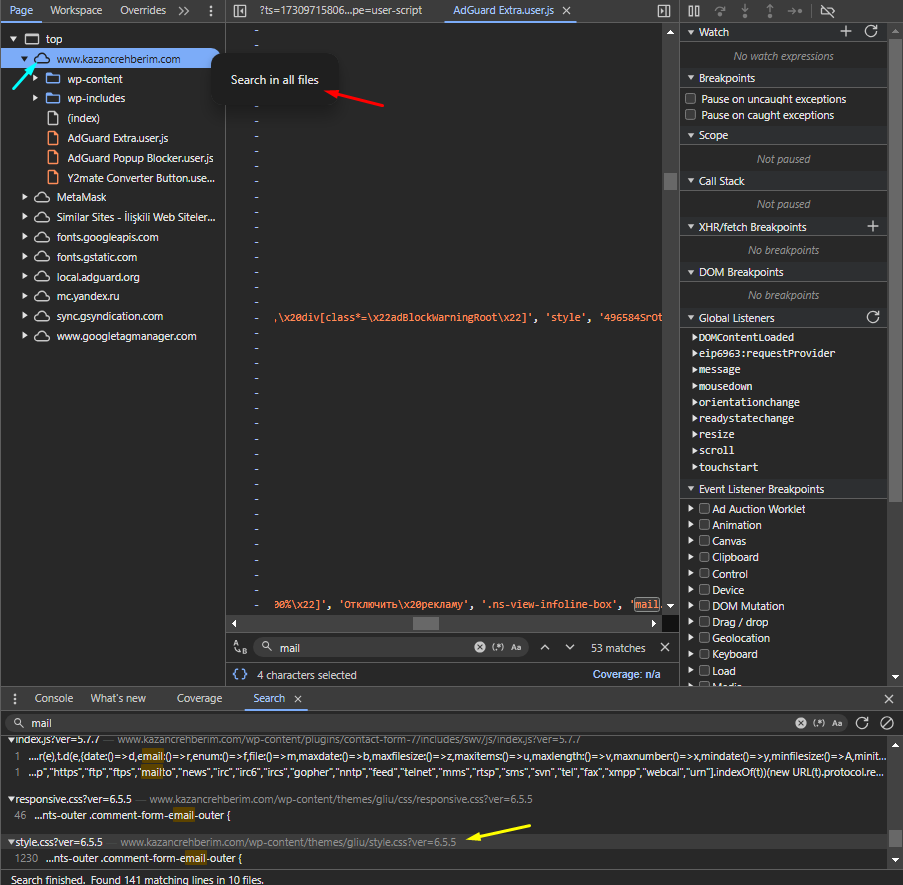
Task: Go to next match arrow
Action: [x=570, y=647]
